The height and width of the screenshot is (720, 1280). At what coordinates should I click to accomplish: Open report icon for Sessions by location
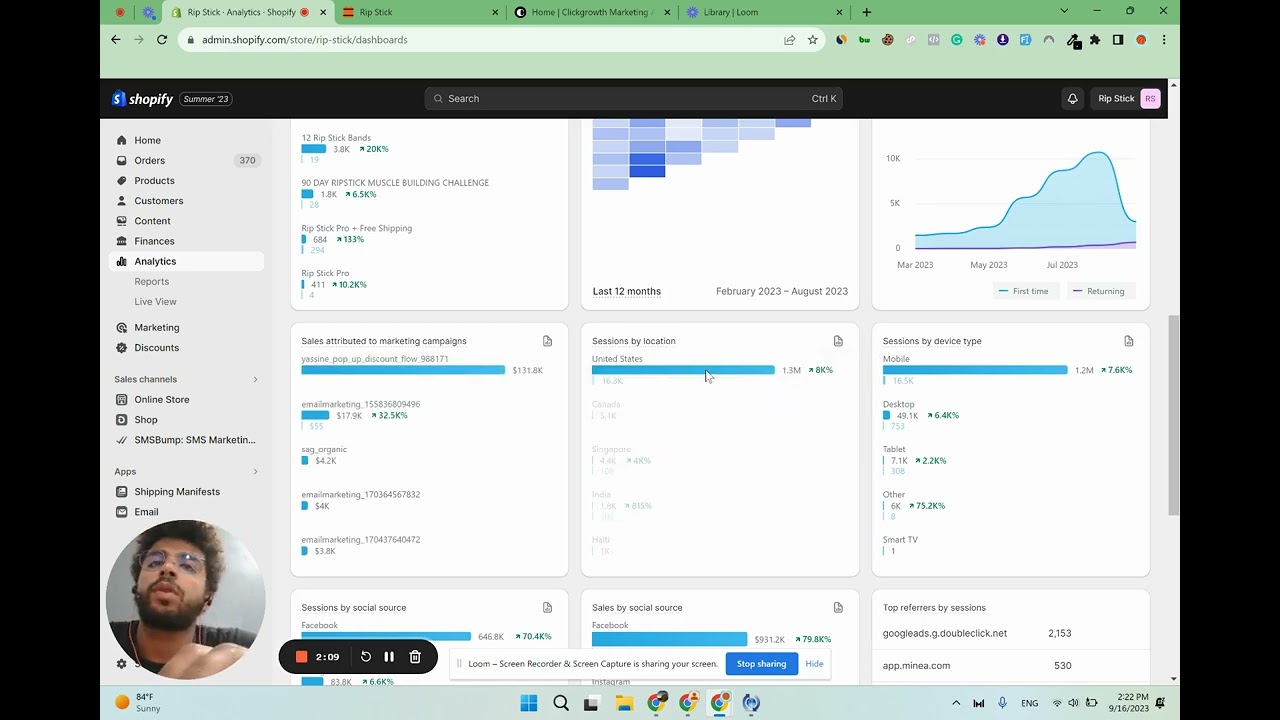(838, 341)
